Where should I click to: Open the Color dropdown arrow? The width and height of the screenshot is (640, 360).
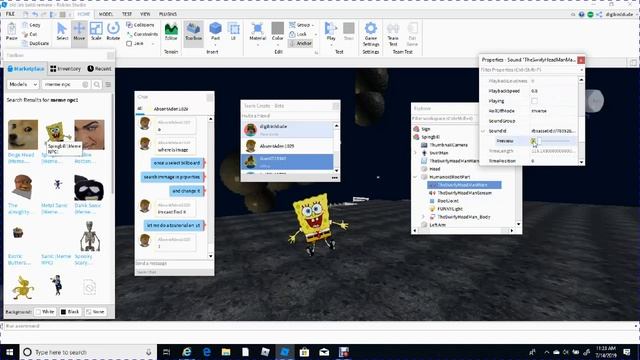coord(278,44)
